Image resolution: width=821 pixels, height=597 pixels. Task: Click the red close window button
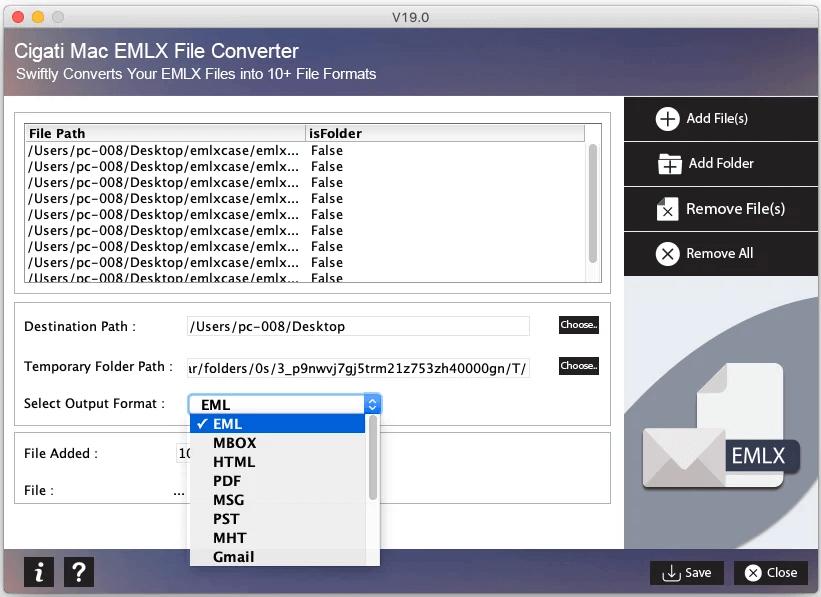pos(18,17)
